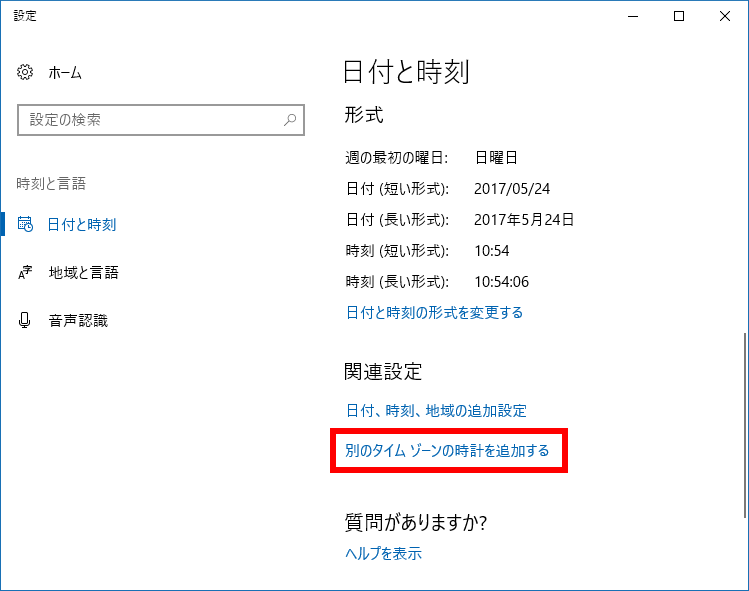749x591 pixels.
Task: Click the Home gear icon
Action: click(25, 72)
